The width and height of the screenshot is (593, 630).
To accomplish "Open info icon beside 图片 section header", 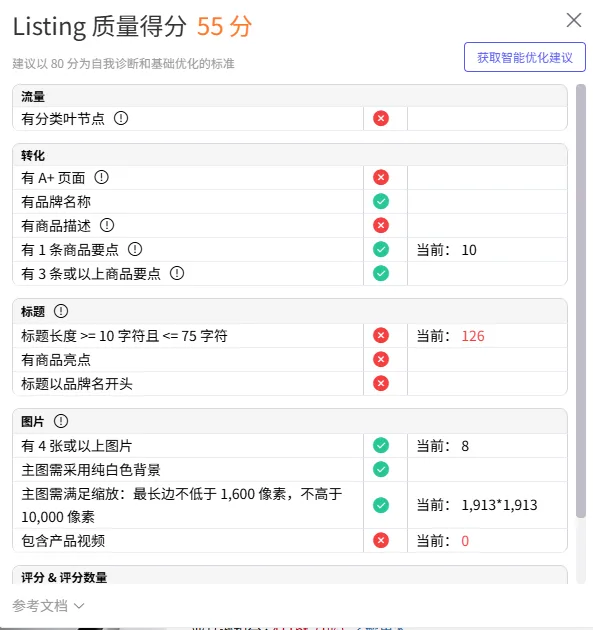I will [x=61, y=421].
